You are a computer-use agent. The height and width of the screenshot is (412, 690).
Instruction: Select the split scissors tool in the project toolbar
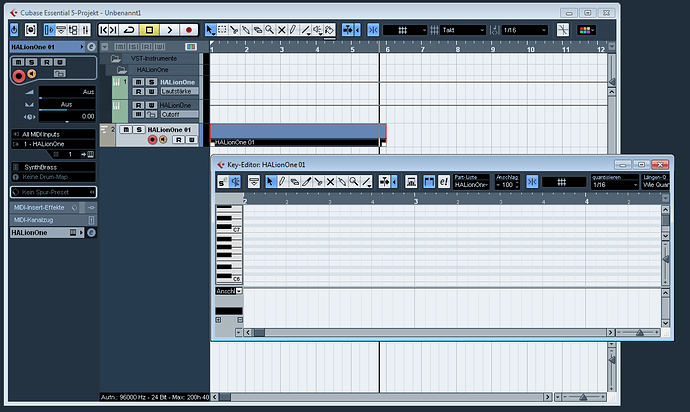[234, 30]
